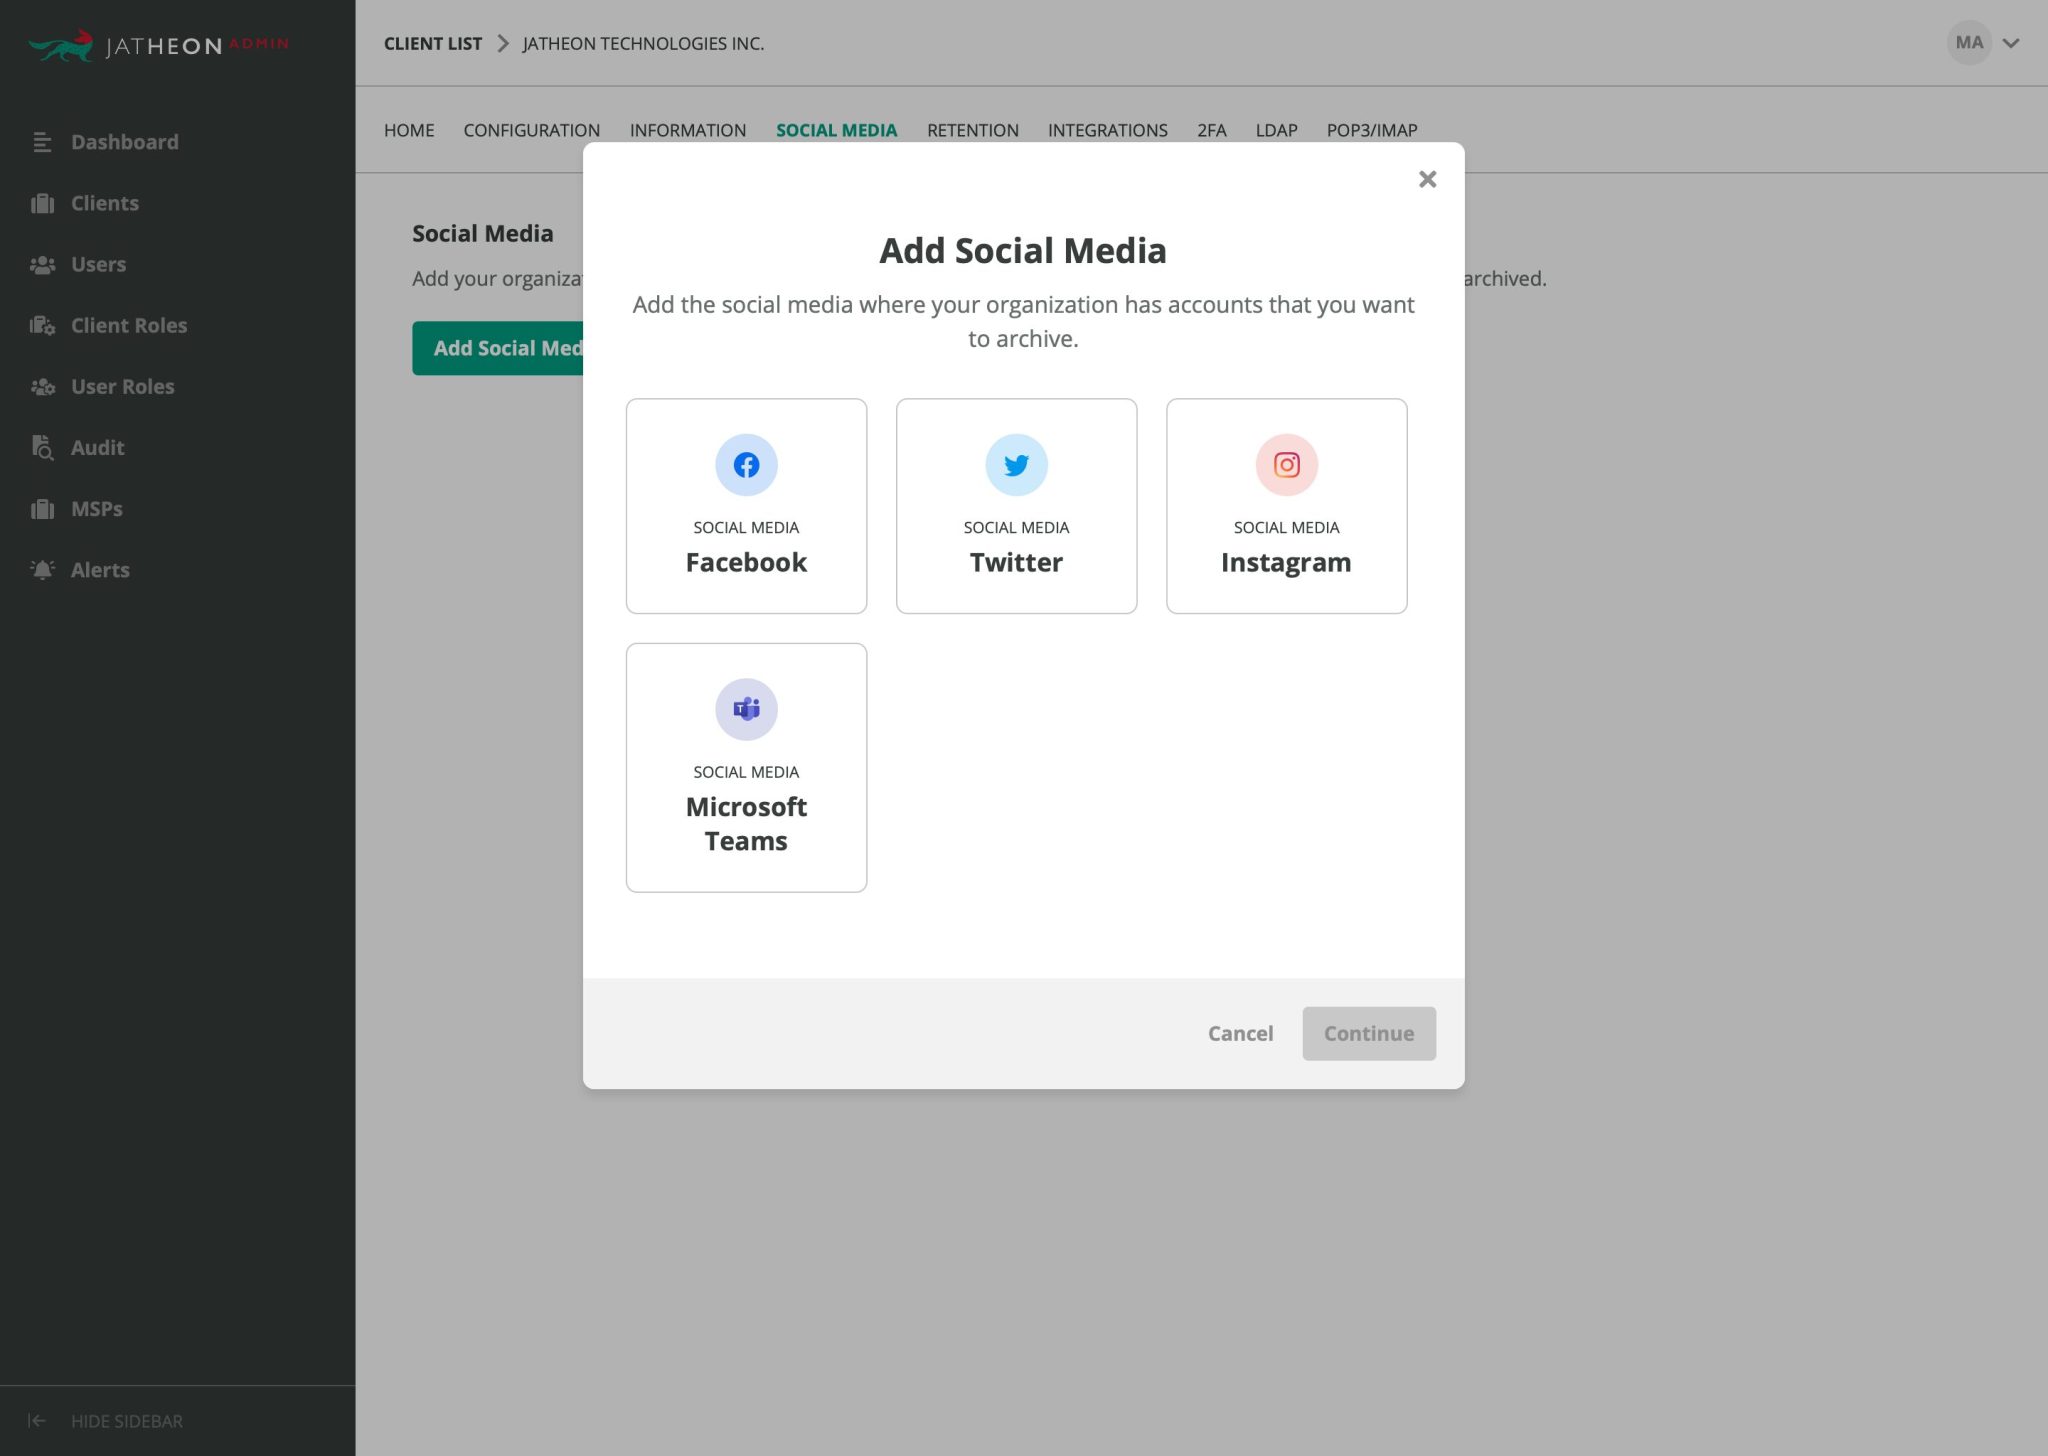Close the Add Social Media dialog

1427,179
